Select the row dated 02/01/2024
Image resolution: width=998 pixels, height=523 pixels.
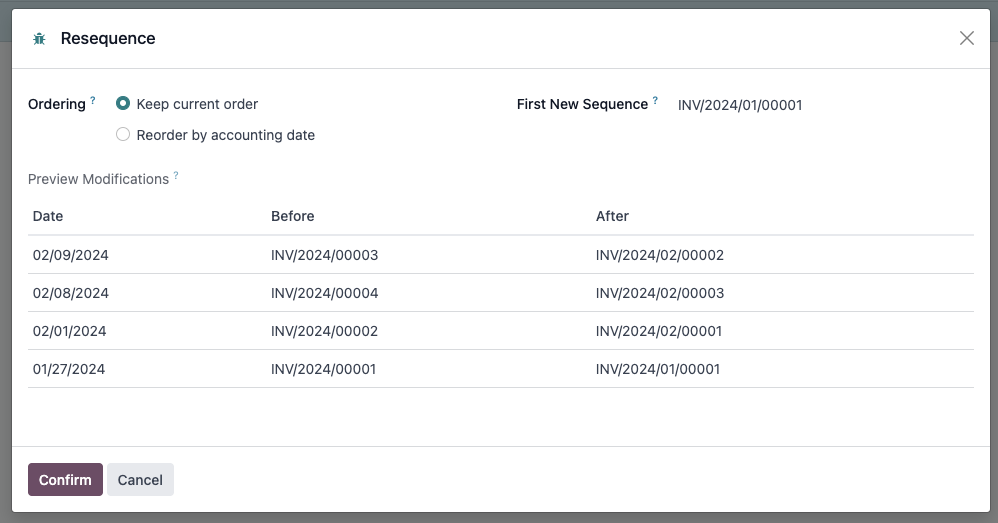tap(501, 331)
